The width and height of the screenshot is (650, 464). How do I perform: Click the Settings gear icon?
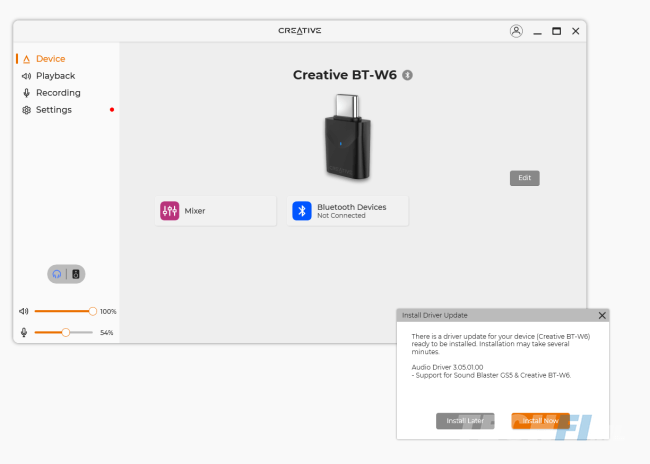(x=27, y=110)
